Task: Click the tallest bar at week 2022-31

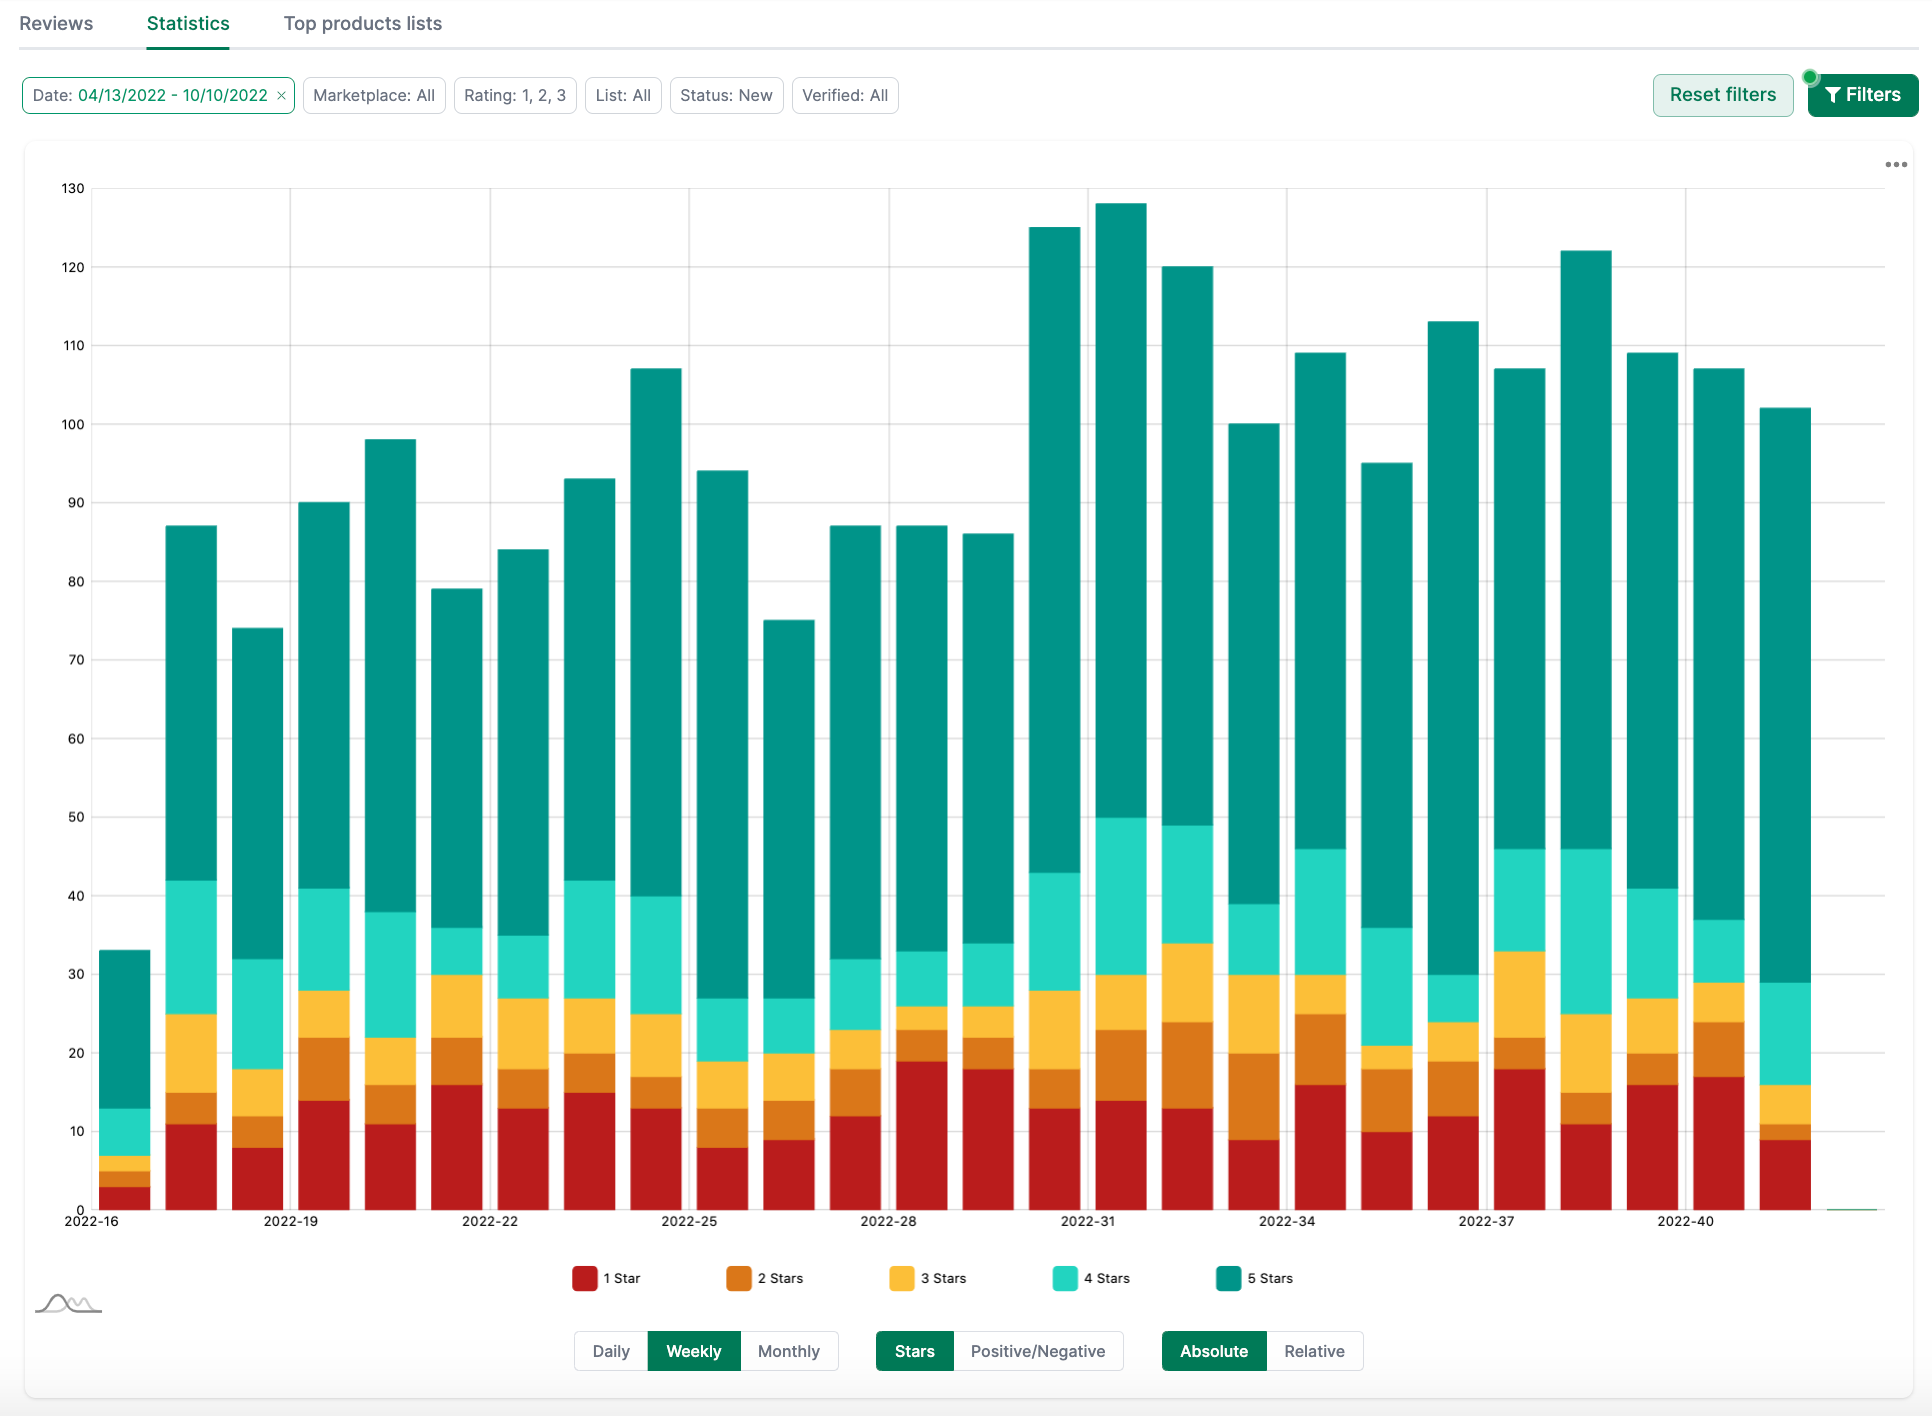Action: pos(1121,706)
